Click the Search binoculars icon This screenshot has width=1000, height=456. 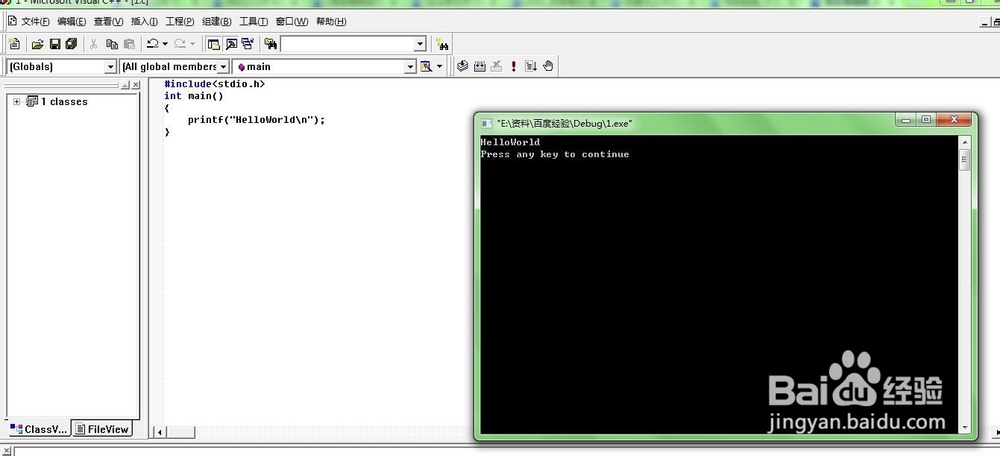coord(442,45)
